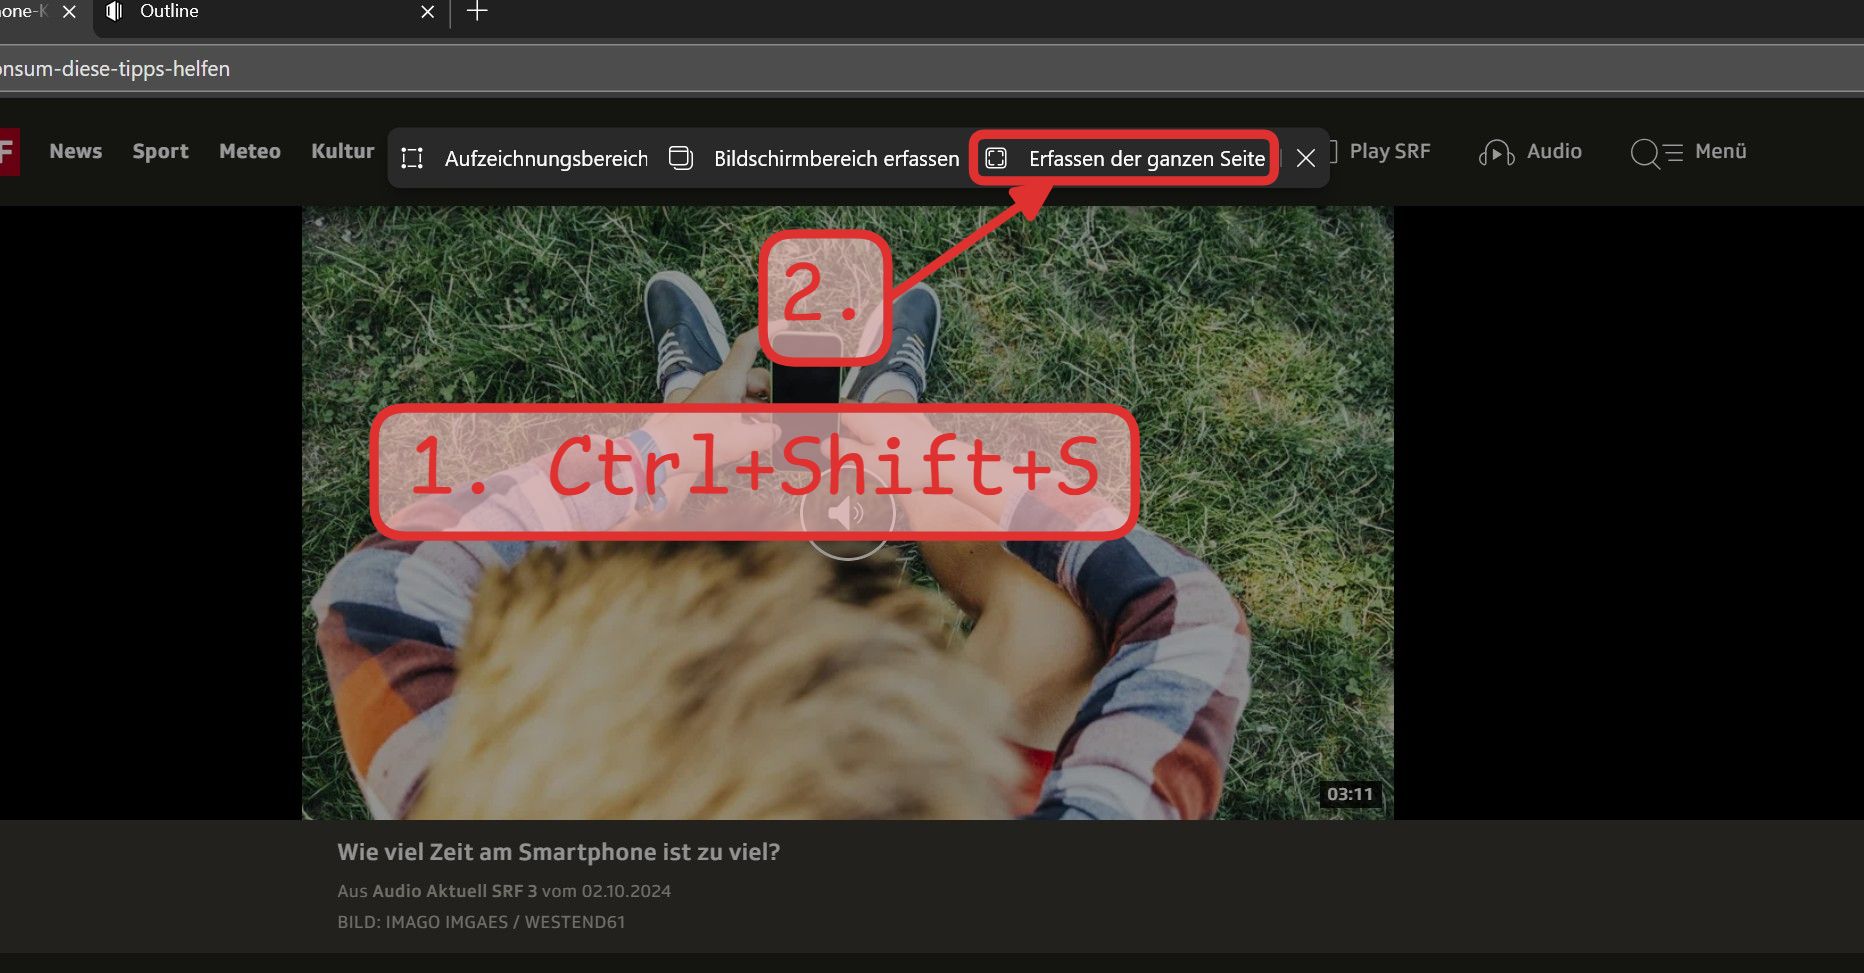Click the SRF logo
The height and width of the screenshot is (973, 1864).
pos(8,151)
